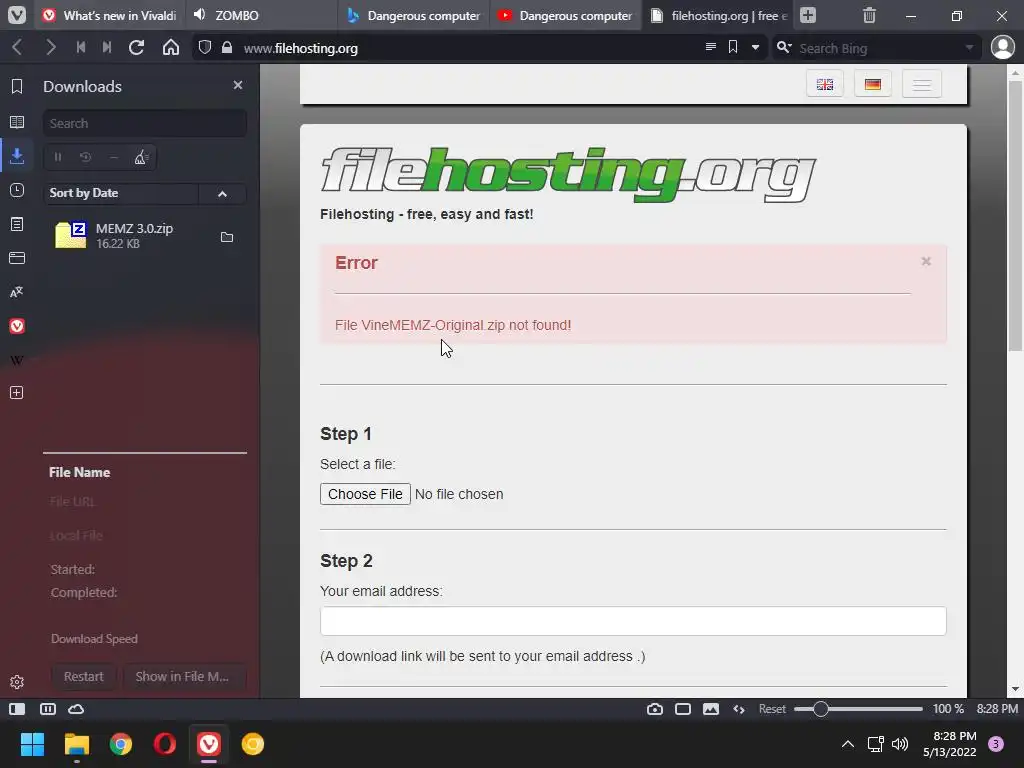
Task: Open the Notes panel
Action: point(17,224)
